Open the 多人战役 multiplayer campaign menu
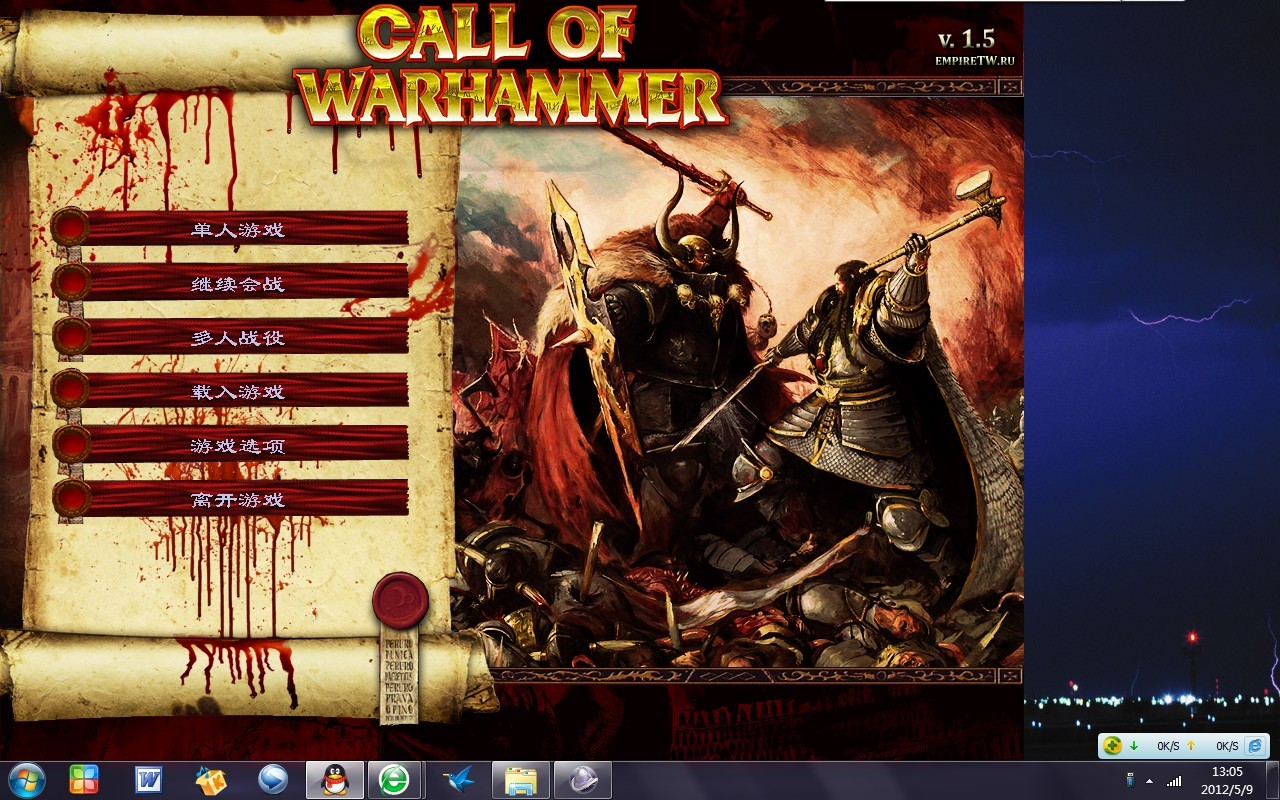The image size is (1280, 800). [238, 337]
